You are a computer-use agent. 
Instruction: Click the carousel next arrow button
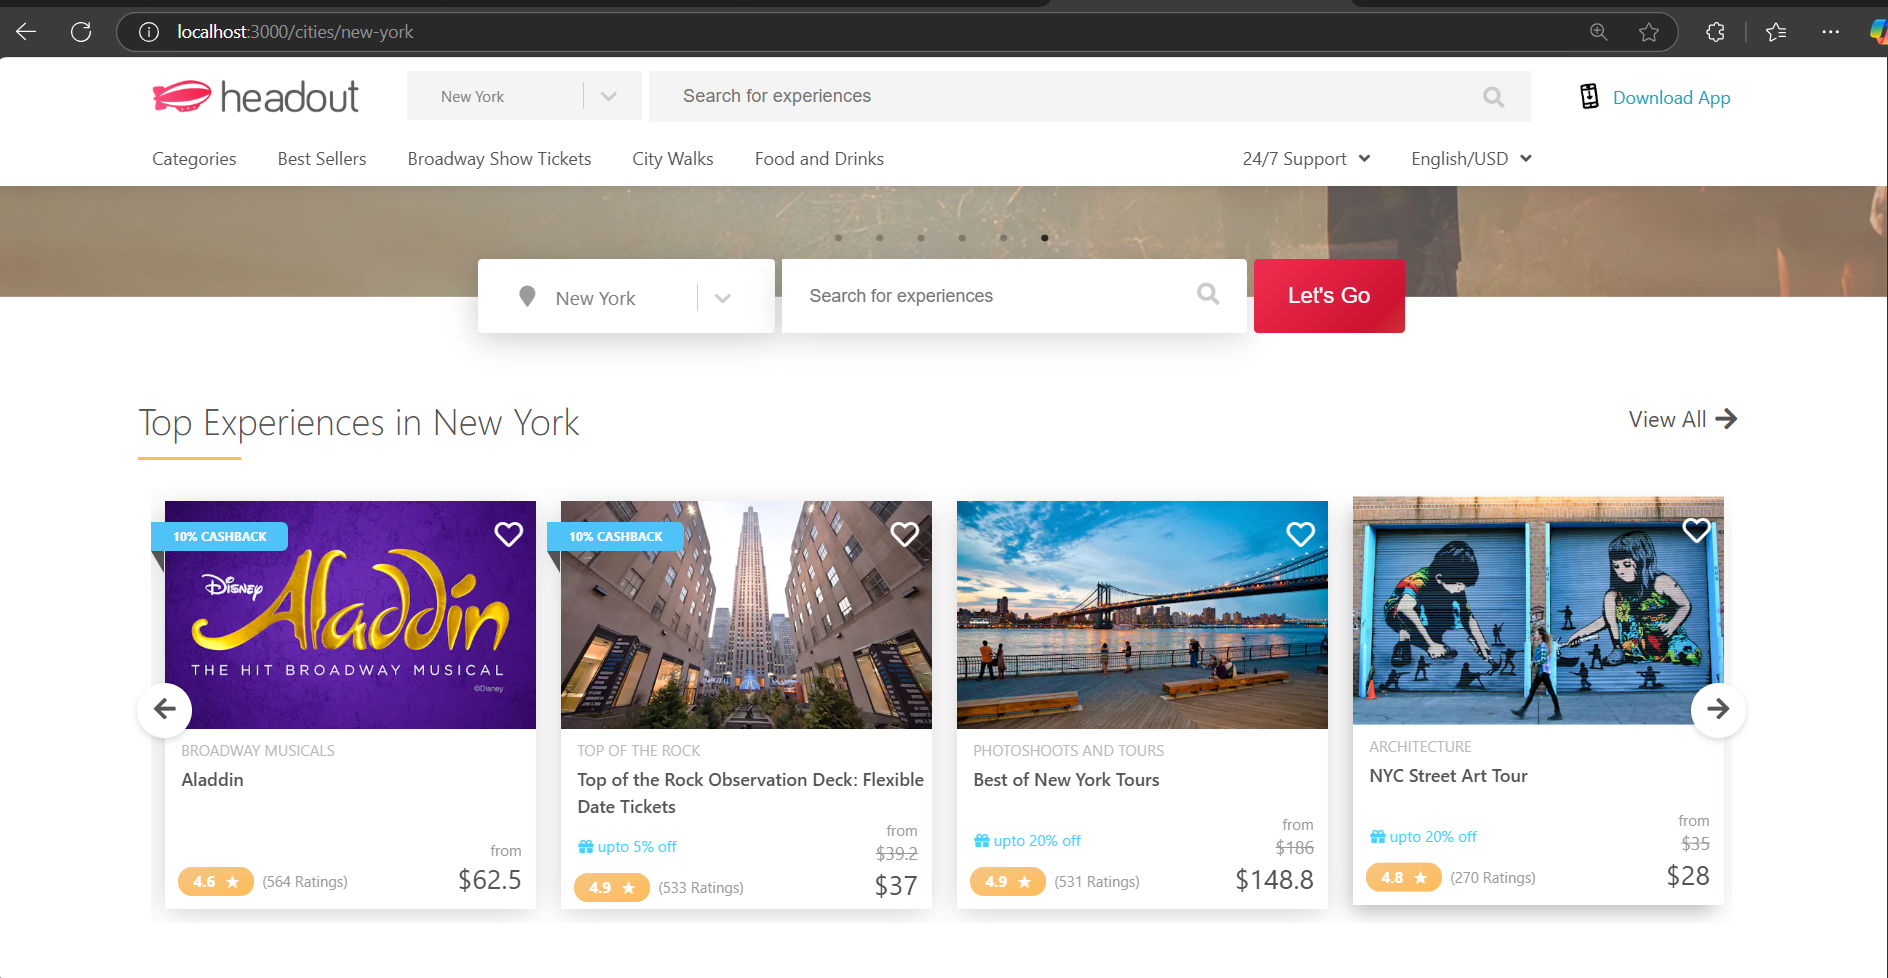1717,710
